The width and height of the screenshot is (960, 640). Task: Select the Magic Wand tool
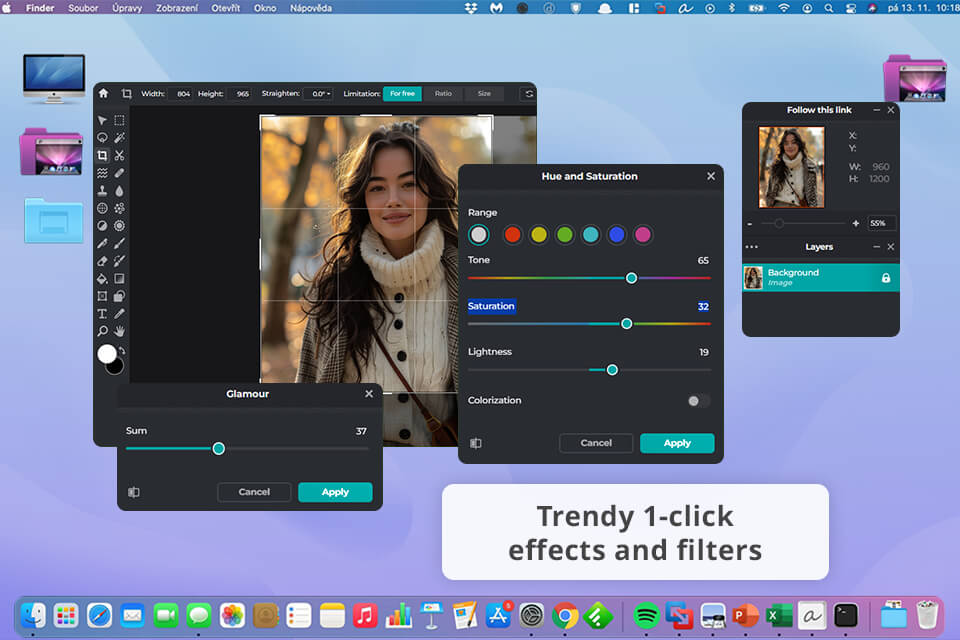119,138
